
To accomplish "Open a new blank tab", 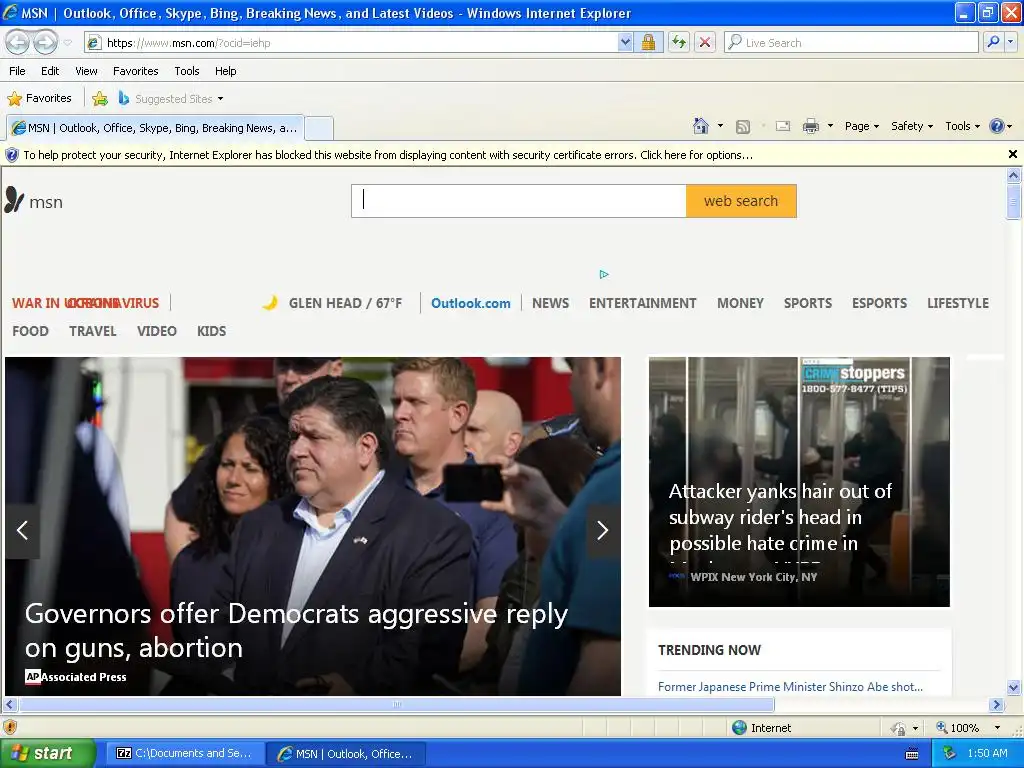I will coord(319,128).
